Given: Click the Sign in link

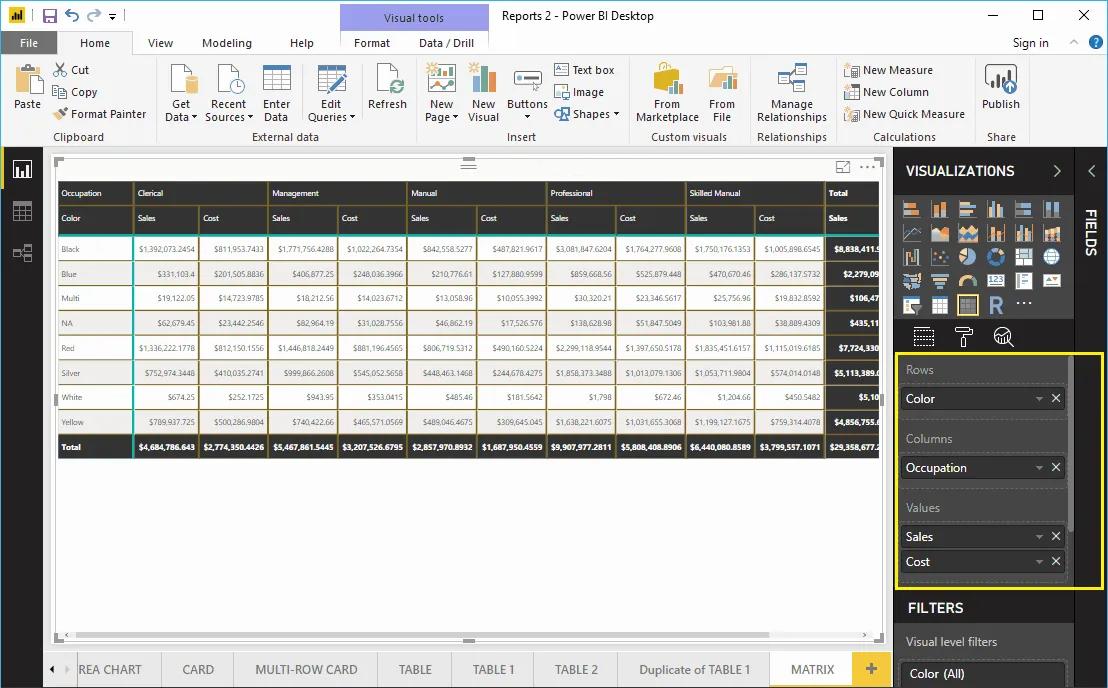Looking at the screenshot, I should click(1031, 43).
